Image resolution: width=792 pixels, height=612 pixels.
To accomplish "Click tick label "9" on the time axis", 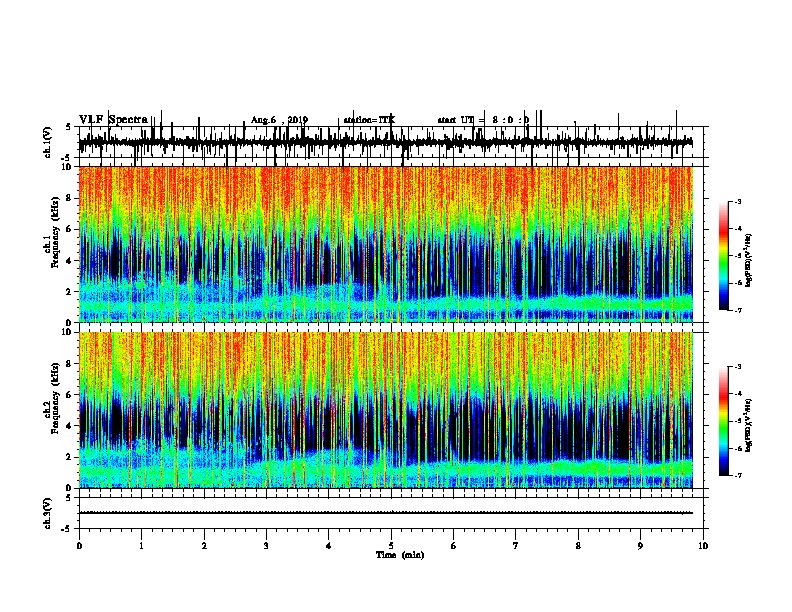I will point(640,546).
